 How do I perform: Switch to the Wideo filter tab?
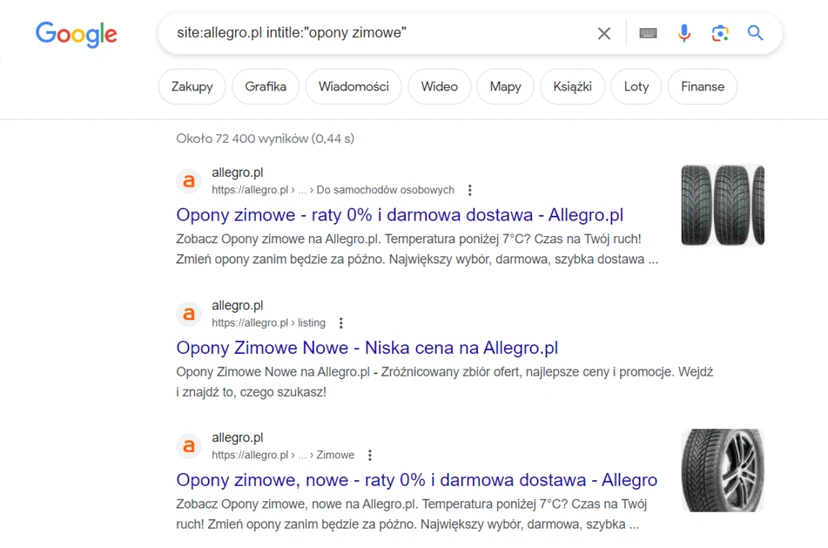[x=439, y=87]
